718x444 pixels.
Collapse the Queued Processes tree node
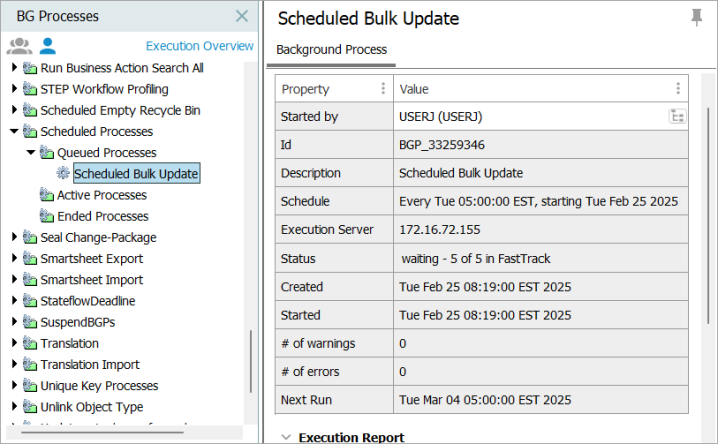(31, 152)
